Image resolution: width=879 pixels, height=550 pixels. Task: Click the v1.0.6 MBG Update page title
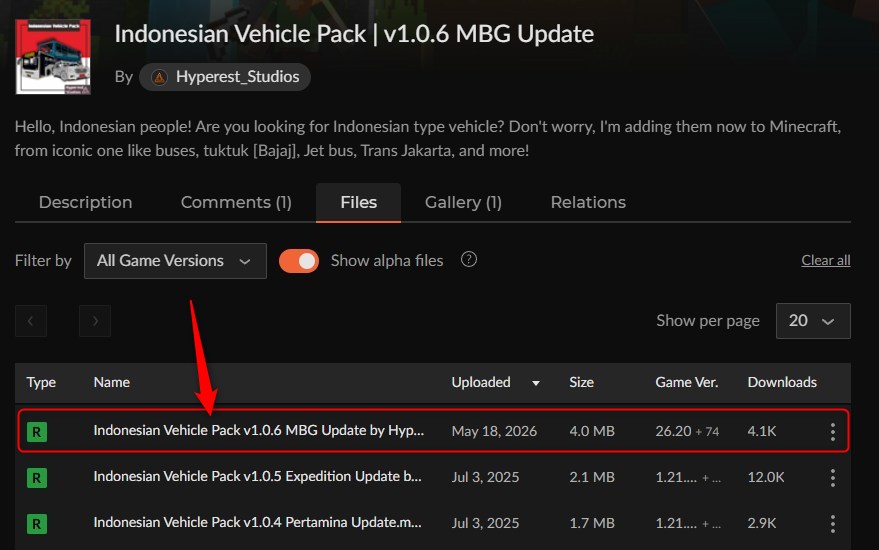pos(354,34)
